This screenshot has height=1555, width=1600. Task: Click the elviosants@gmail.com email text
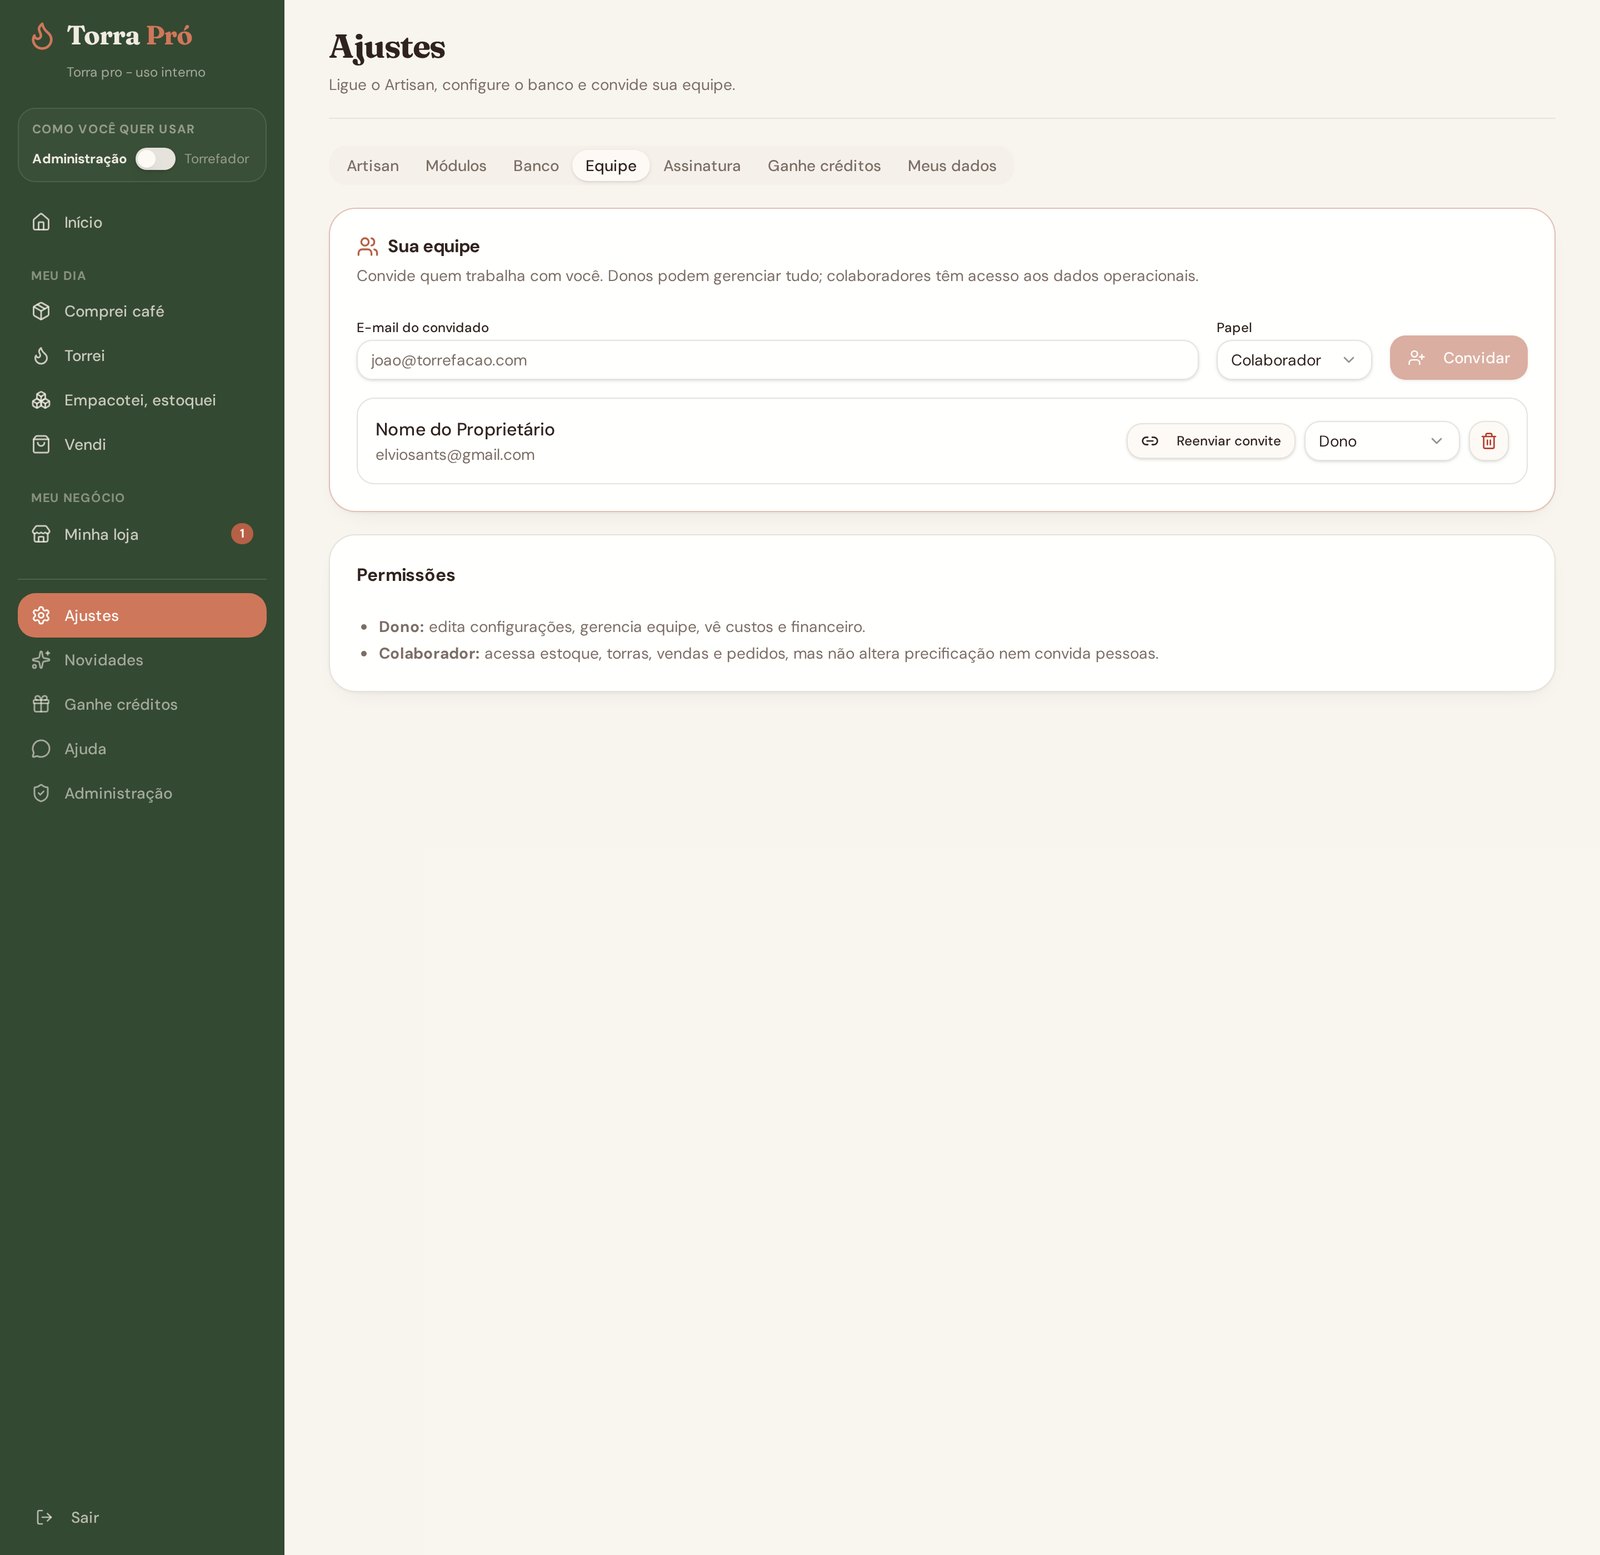(455, 455)
